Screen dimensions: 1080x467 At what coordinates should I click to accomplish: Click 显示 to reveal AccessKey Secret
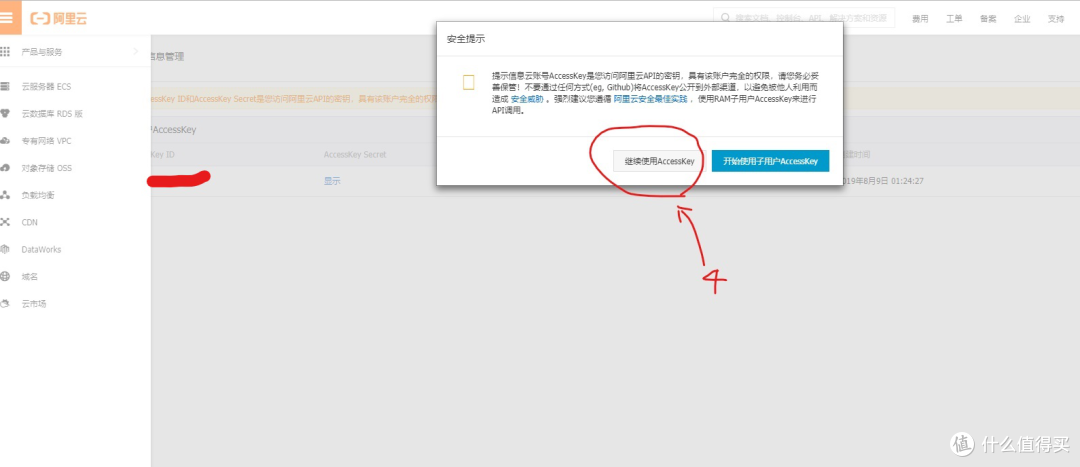click(x=332, y=181)
